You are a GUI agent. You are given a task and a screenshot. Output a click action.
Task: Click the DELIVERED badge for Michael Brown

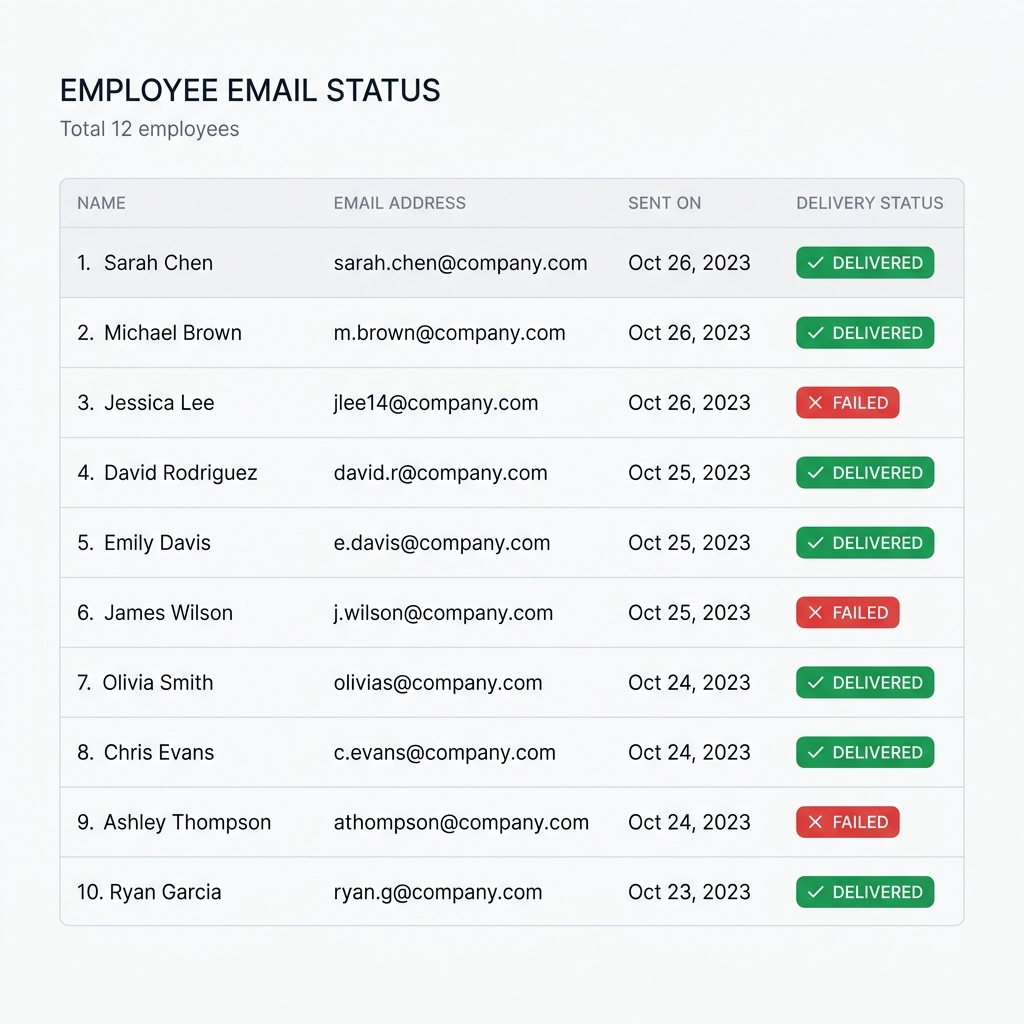pos(865,332)
